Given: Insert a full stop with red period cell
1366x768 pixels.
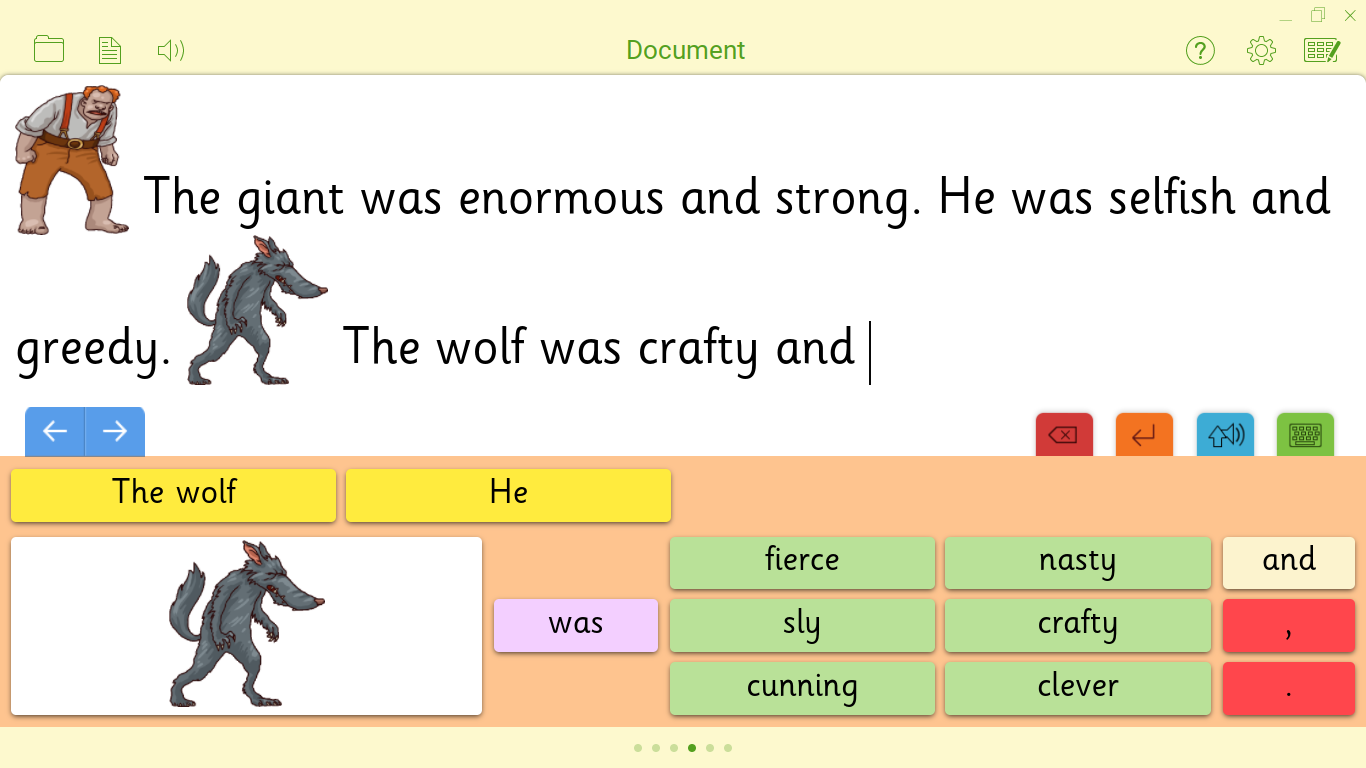Looking at the screenshot, I should 1288,688.
